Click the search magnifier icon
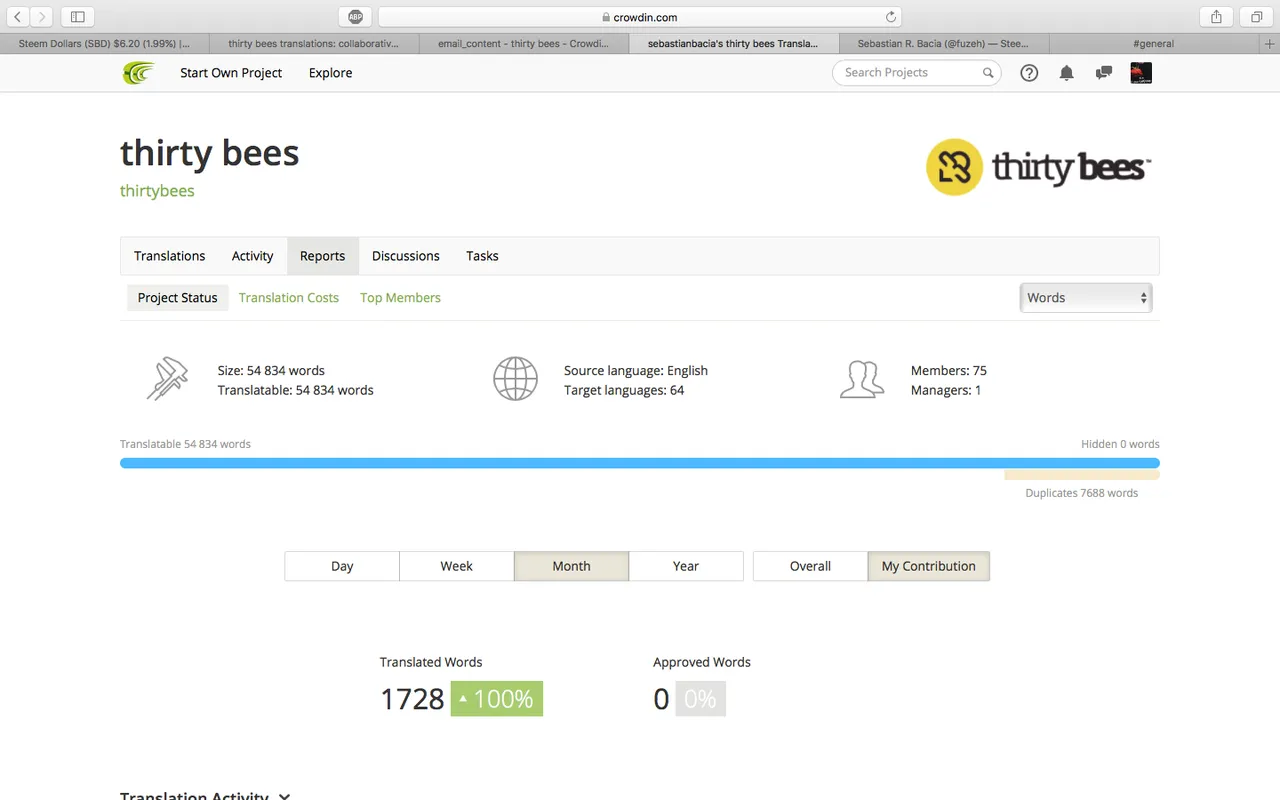1280x800 pixels. [x=988, y=73]
